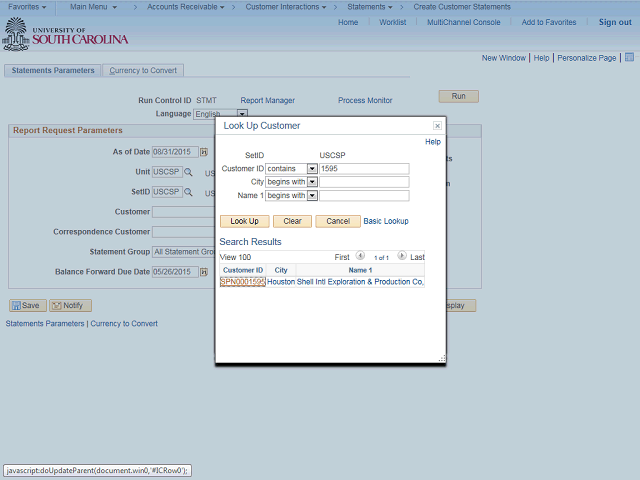
Task: Switch to Basic Lookup
Action: [386, 221]
